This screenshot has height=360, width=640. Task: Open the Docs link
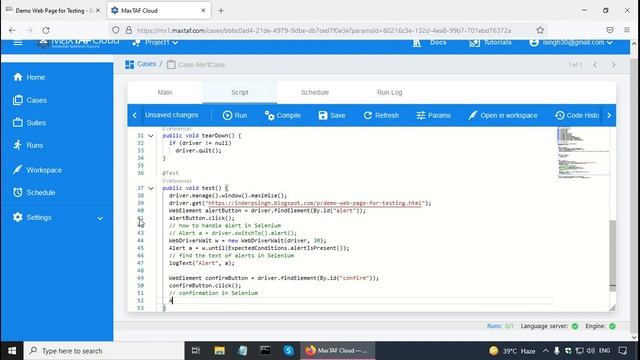pyautogui.click(x=429, y=42)
